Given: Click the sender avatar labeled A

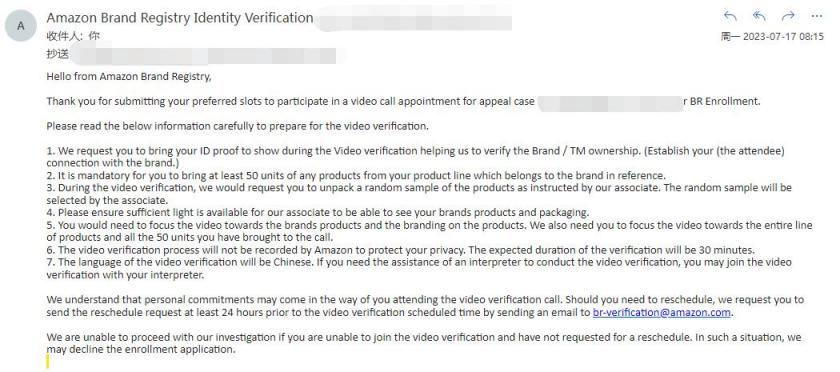Looking at the screenshot, I should tap(21, 25).
